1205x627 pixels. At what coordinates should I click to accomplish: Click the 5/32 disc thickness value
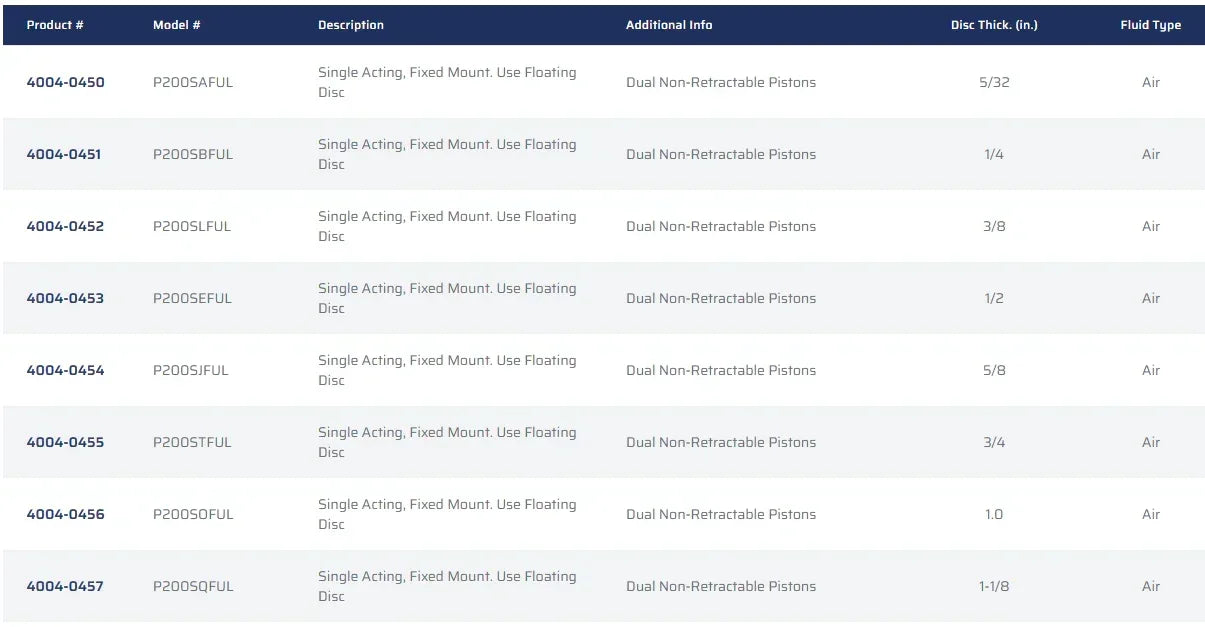click(x=994, y=82)
